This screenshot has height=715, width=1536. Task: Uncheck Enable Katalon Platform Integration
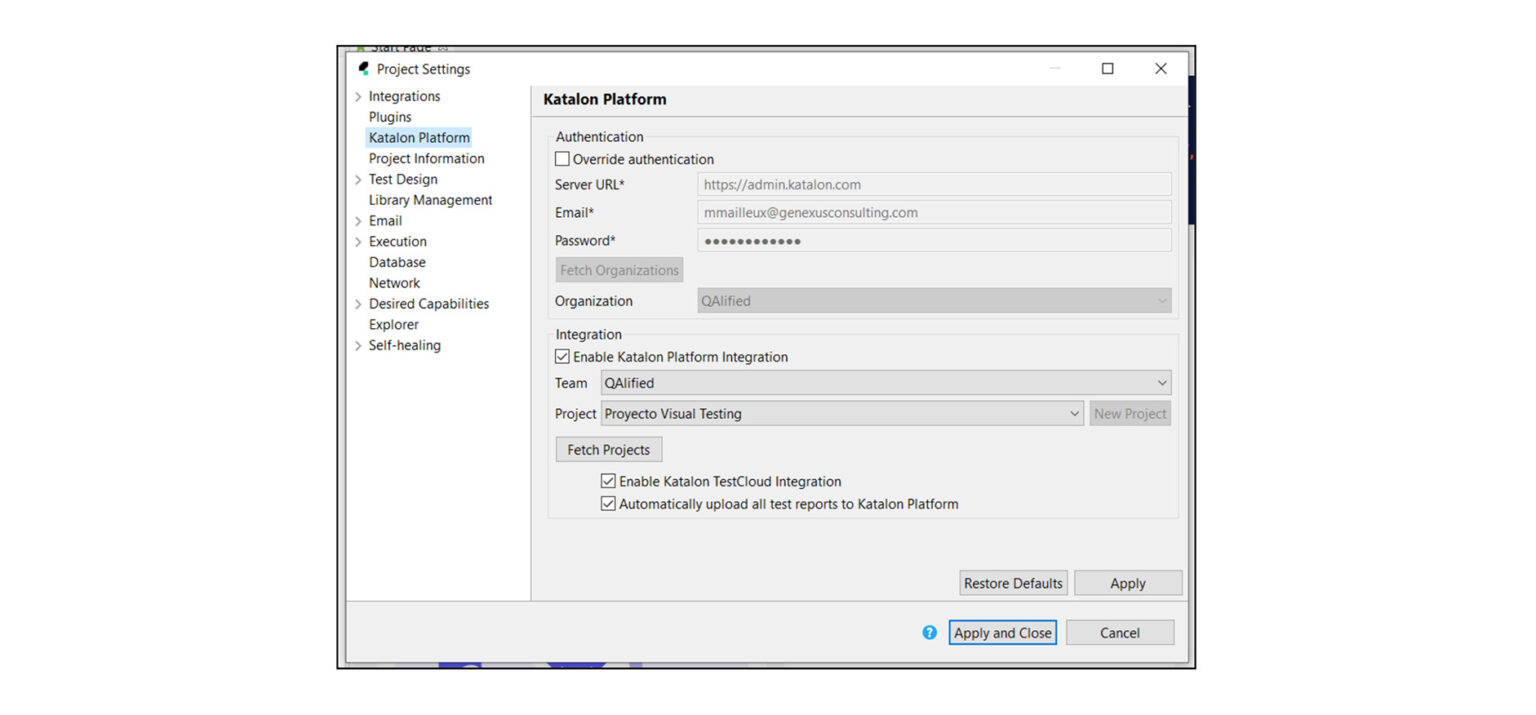[563, 357]
